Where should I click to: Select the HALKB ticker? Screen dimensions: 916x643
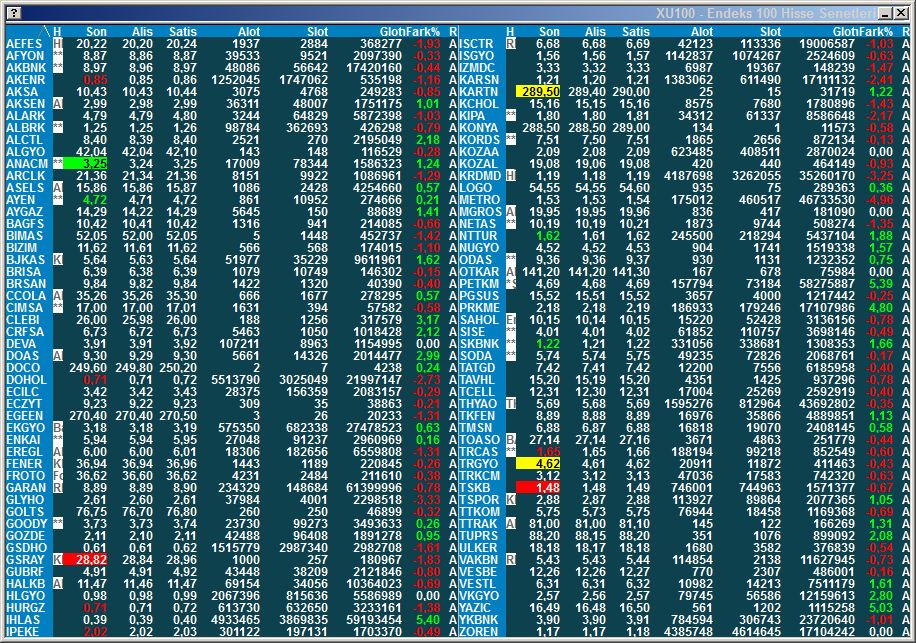click(25, 583)
